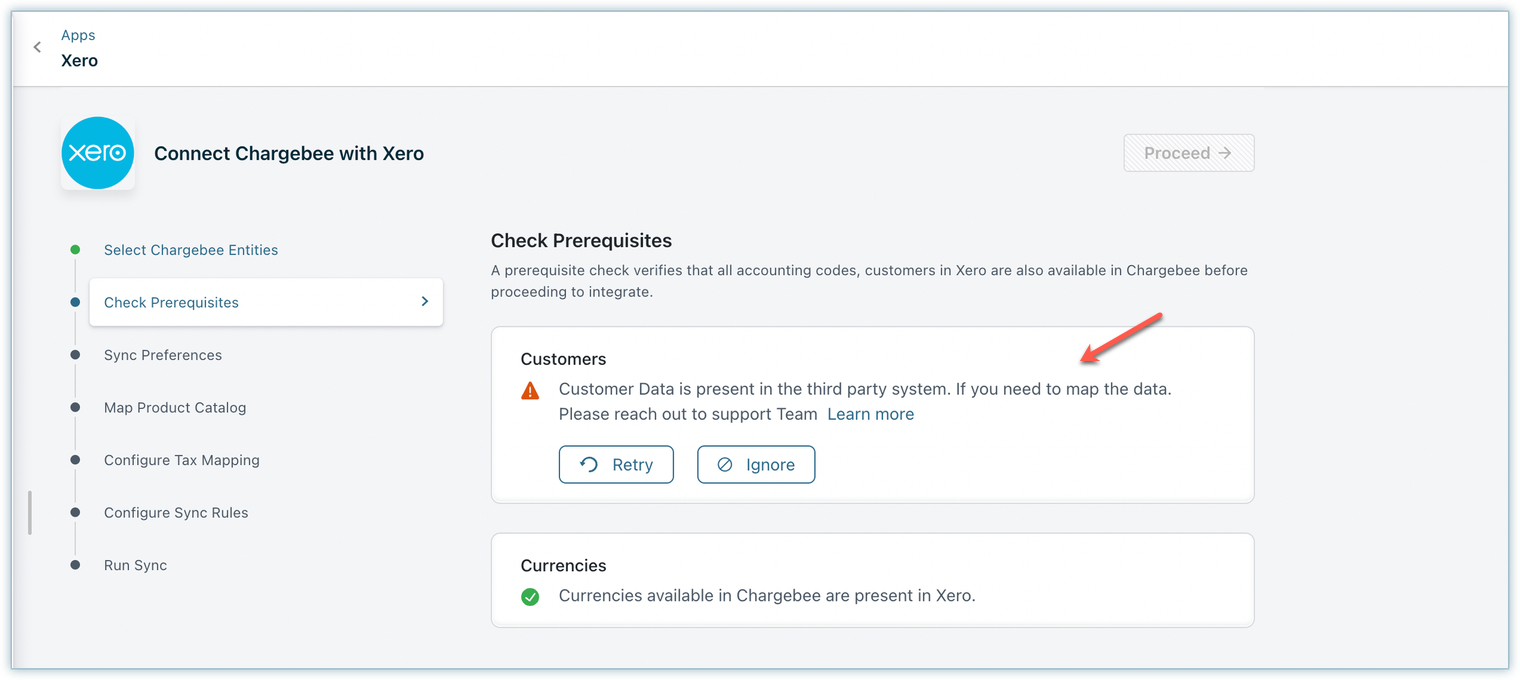Click the left sidebar scrollbar handle
This screenshot has height=680, width=1520.
[x=30, y=512]
